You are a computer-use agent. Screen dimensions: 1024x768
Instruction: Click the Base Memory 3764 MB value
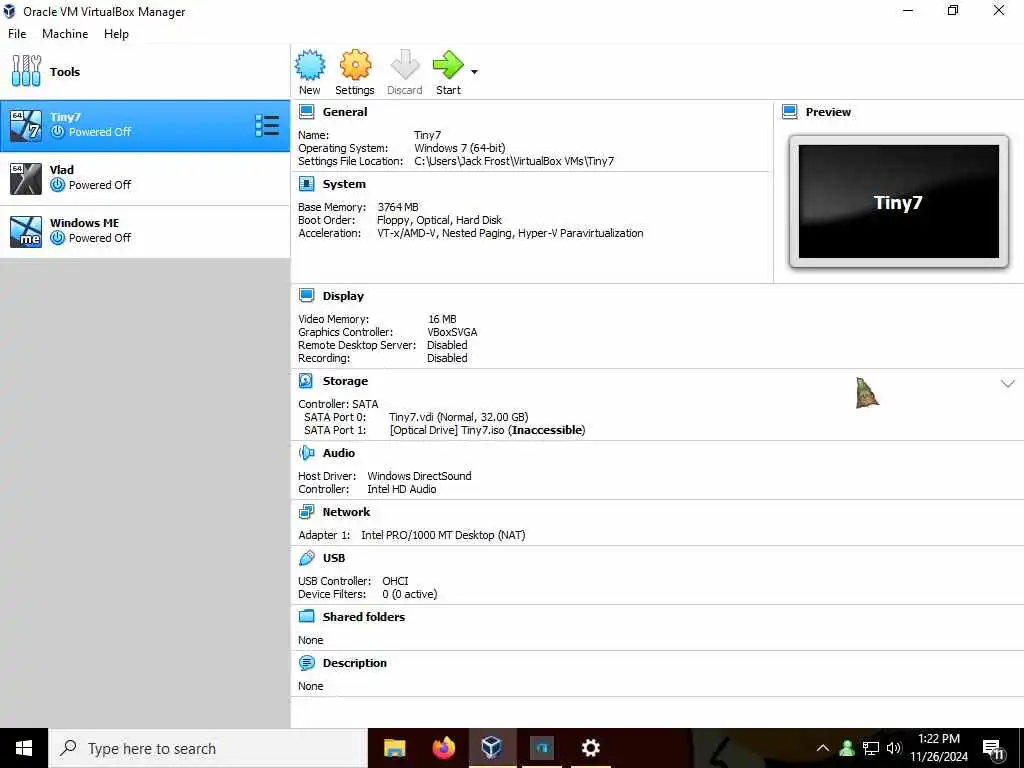398,207
